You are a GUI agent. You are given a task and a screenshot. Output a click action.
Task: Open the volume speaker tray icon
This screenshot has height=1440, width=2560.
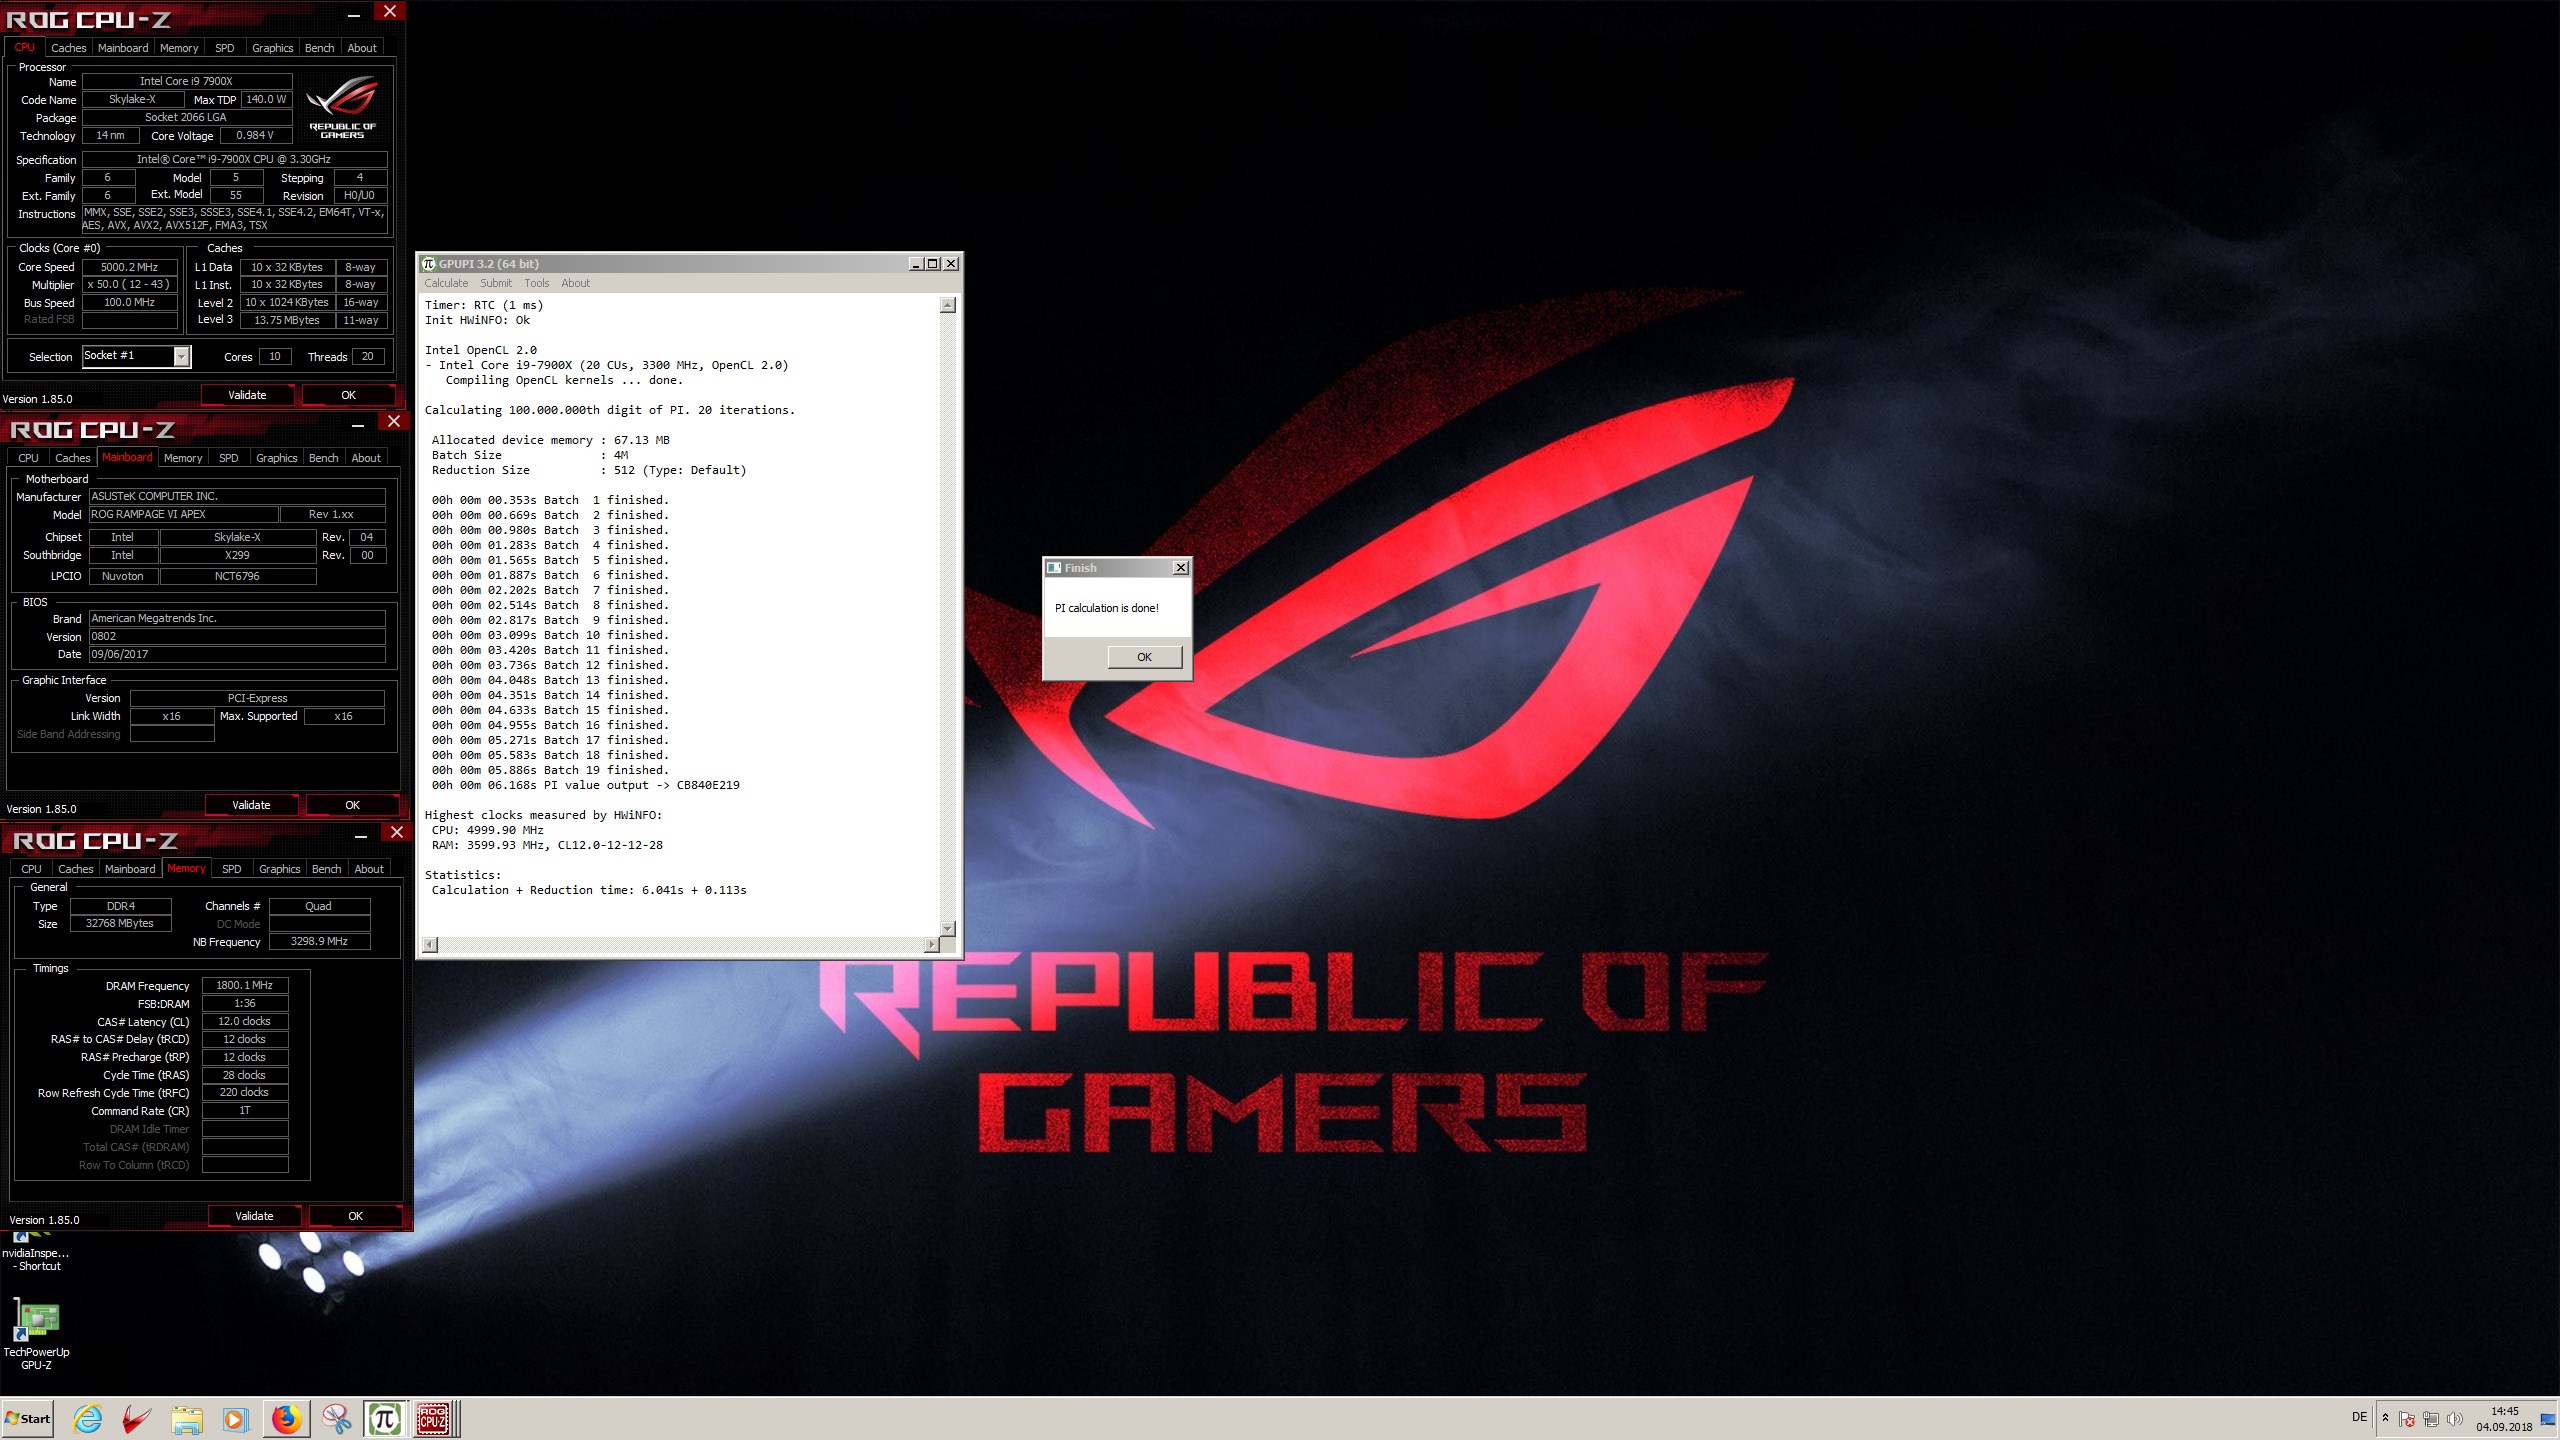click(x=2454, y=1419)
